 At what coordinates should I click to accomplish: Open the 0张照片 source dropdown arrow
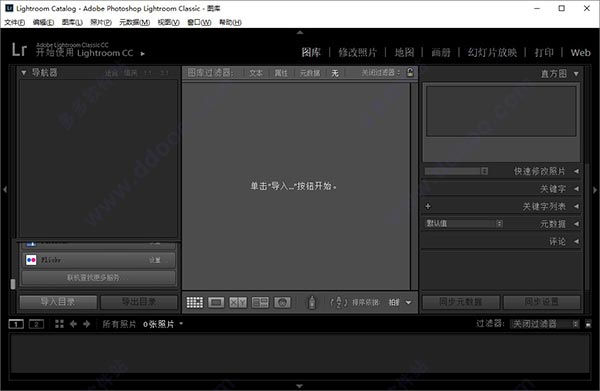coord(181,324)
